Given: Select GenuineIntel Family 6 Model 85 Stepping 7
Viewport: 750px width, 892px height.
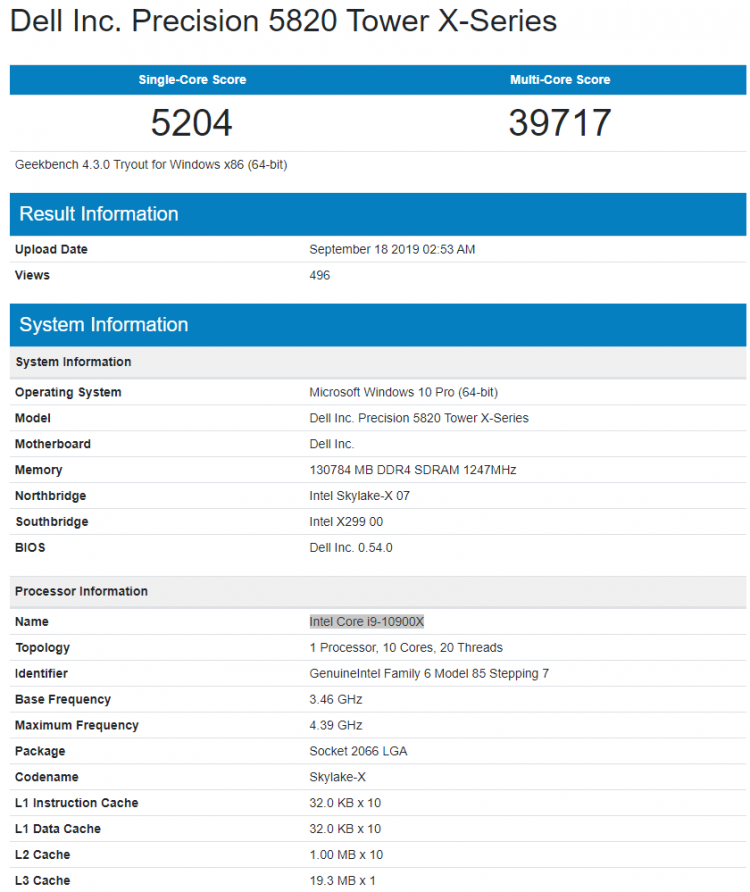Looking at the screenshot, I should pyautogui.click(x=428, y=673).
